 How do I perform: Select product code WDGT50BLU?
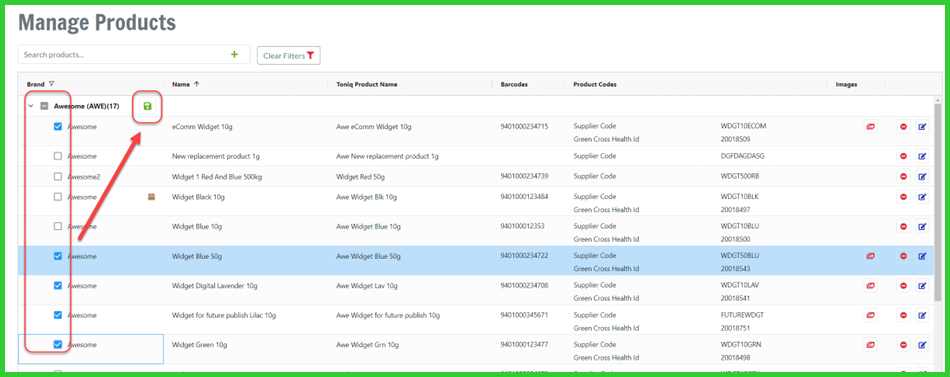click(739, 255)
